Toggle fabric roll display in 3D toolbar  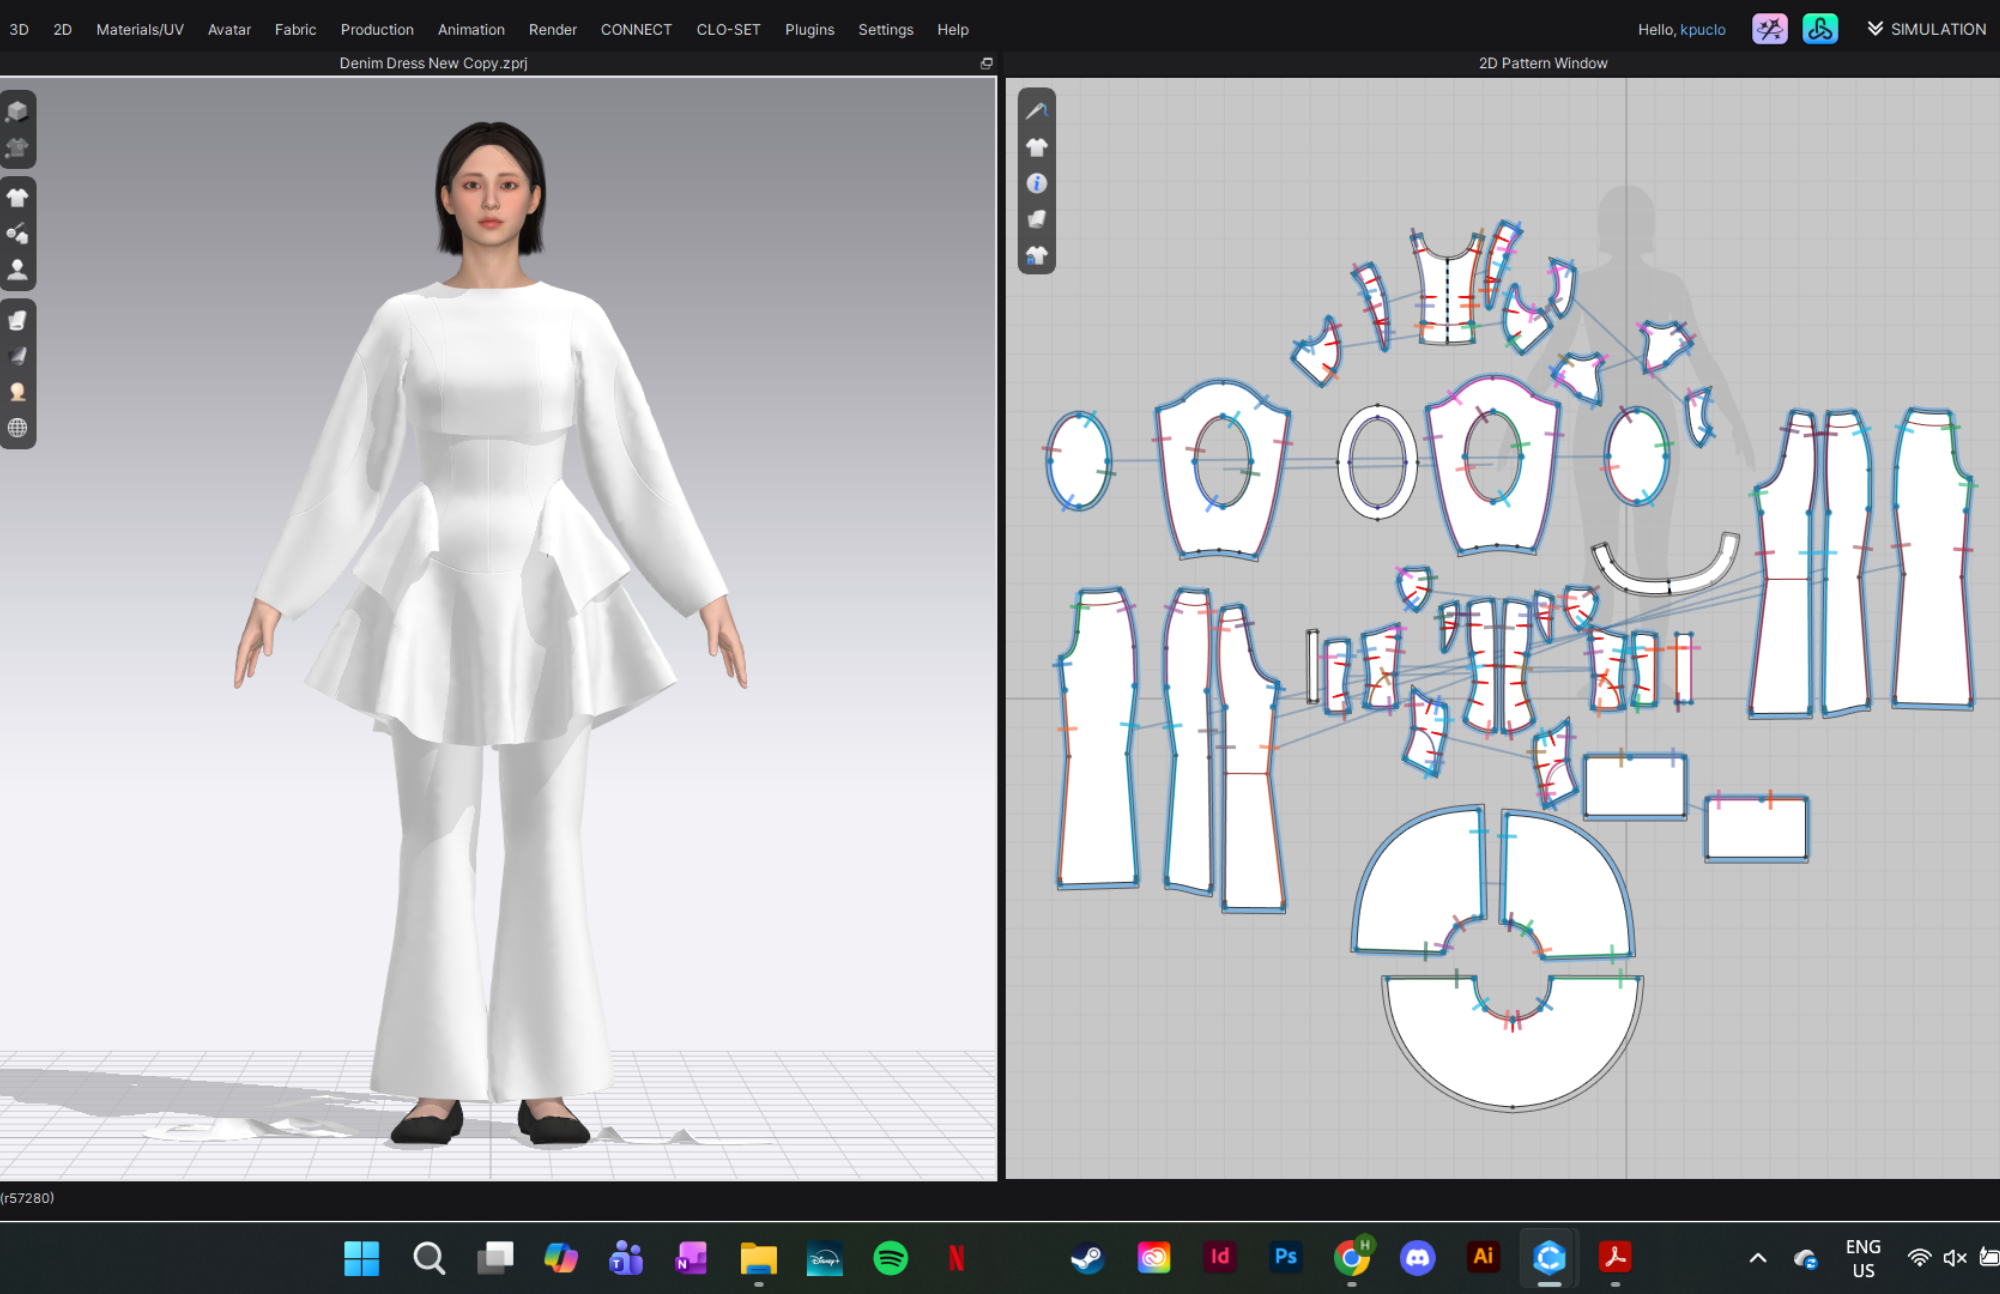(17, 320)
